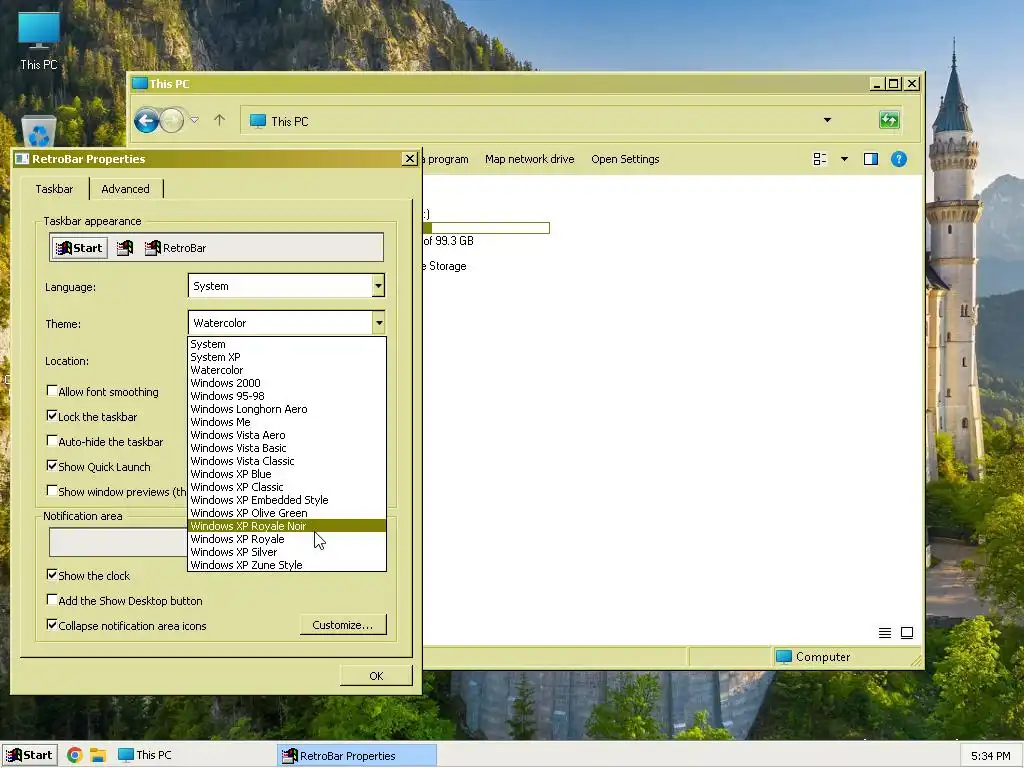The image size is (1024, 768).
Task: Click the taskbar clock showing 5:34 PM
Action: click(x=991, y=756)
